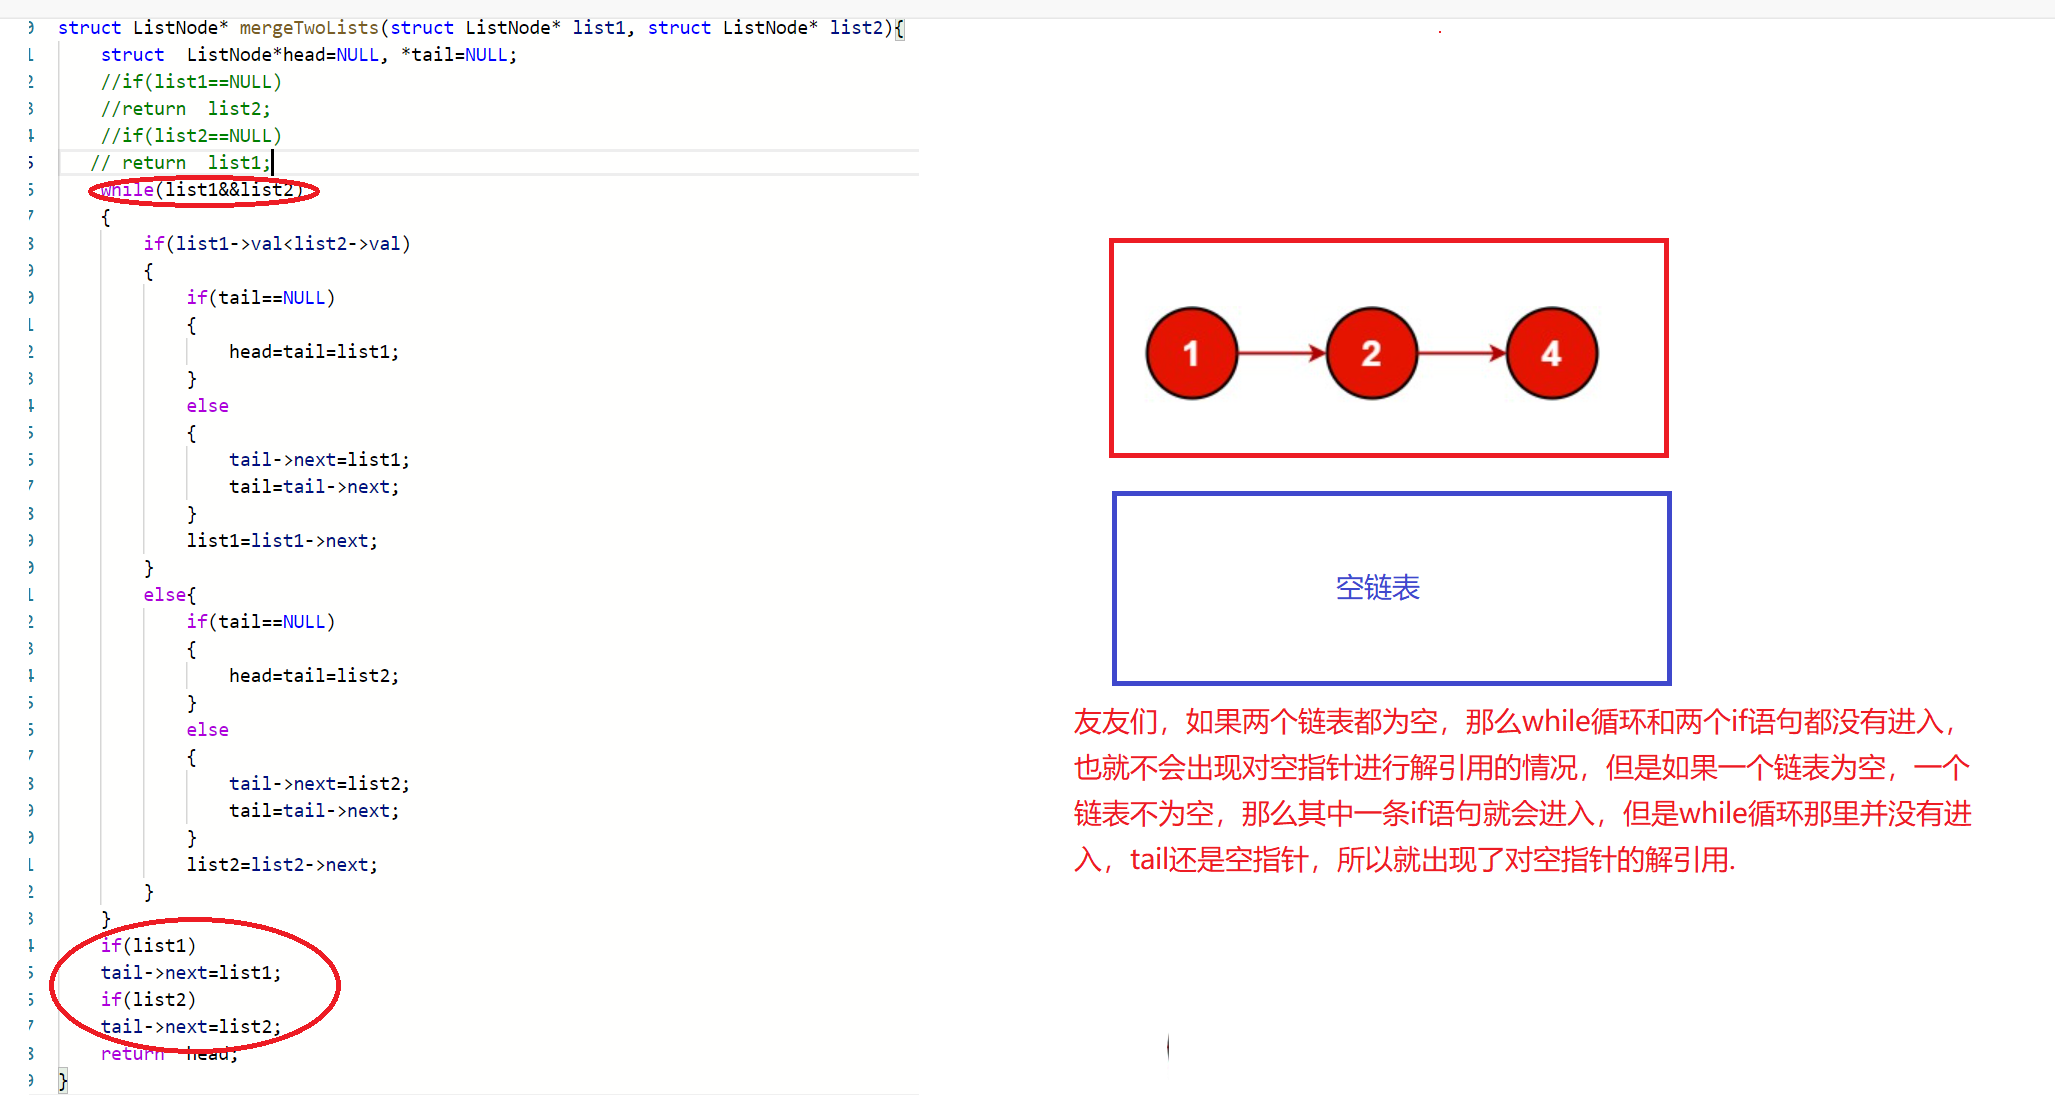
Task: Click the else{ line opening the second branch
Action: (x=170, y=595)
